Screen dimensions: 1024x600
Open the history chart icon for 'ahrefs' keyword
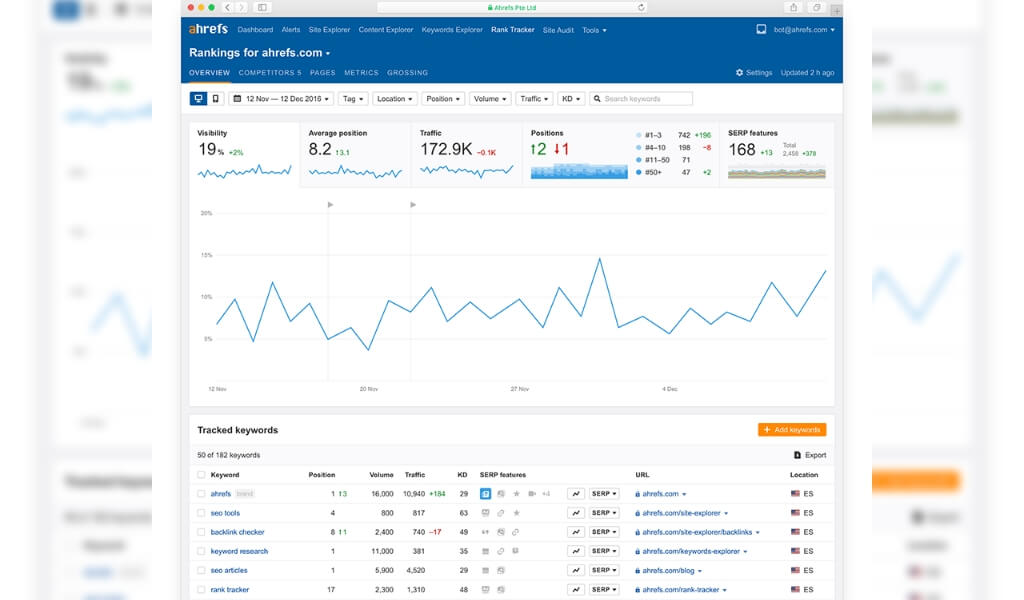point(576,494)
